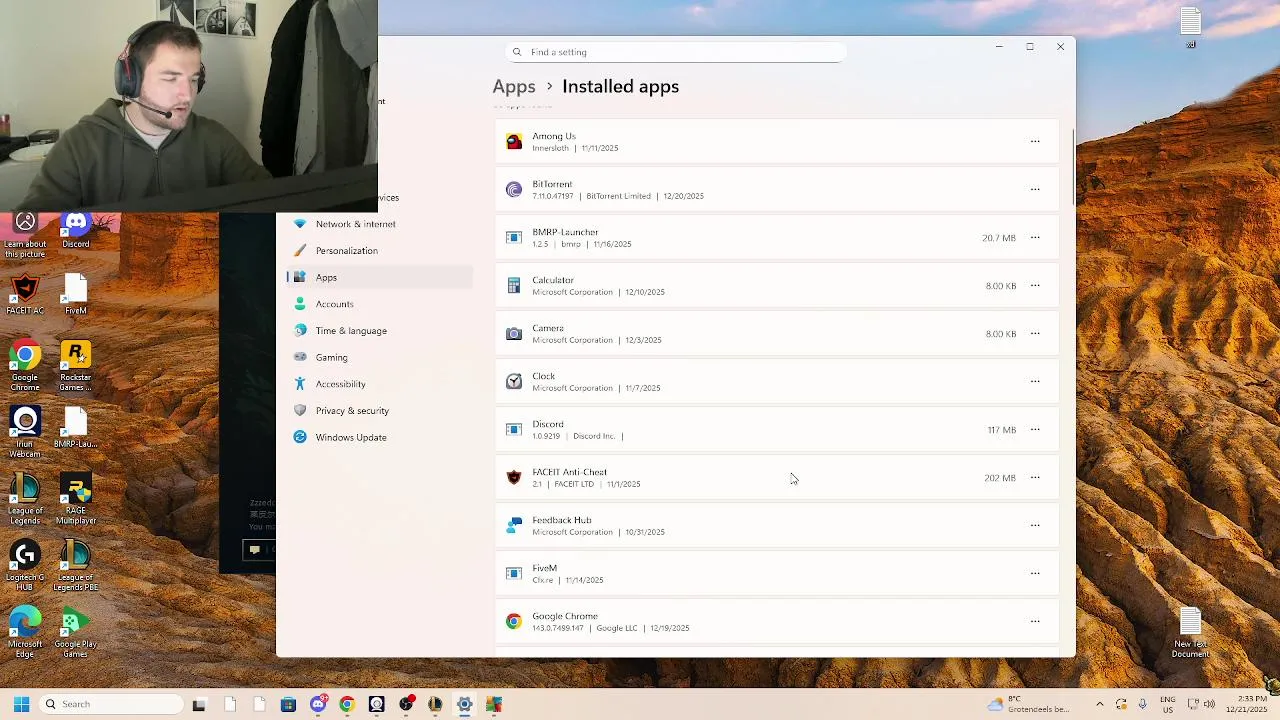Open Time & language settings

coord(379,331)
